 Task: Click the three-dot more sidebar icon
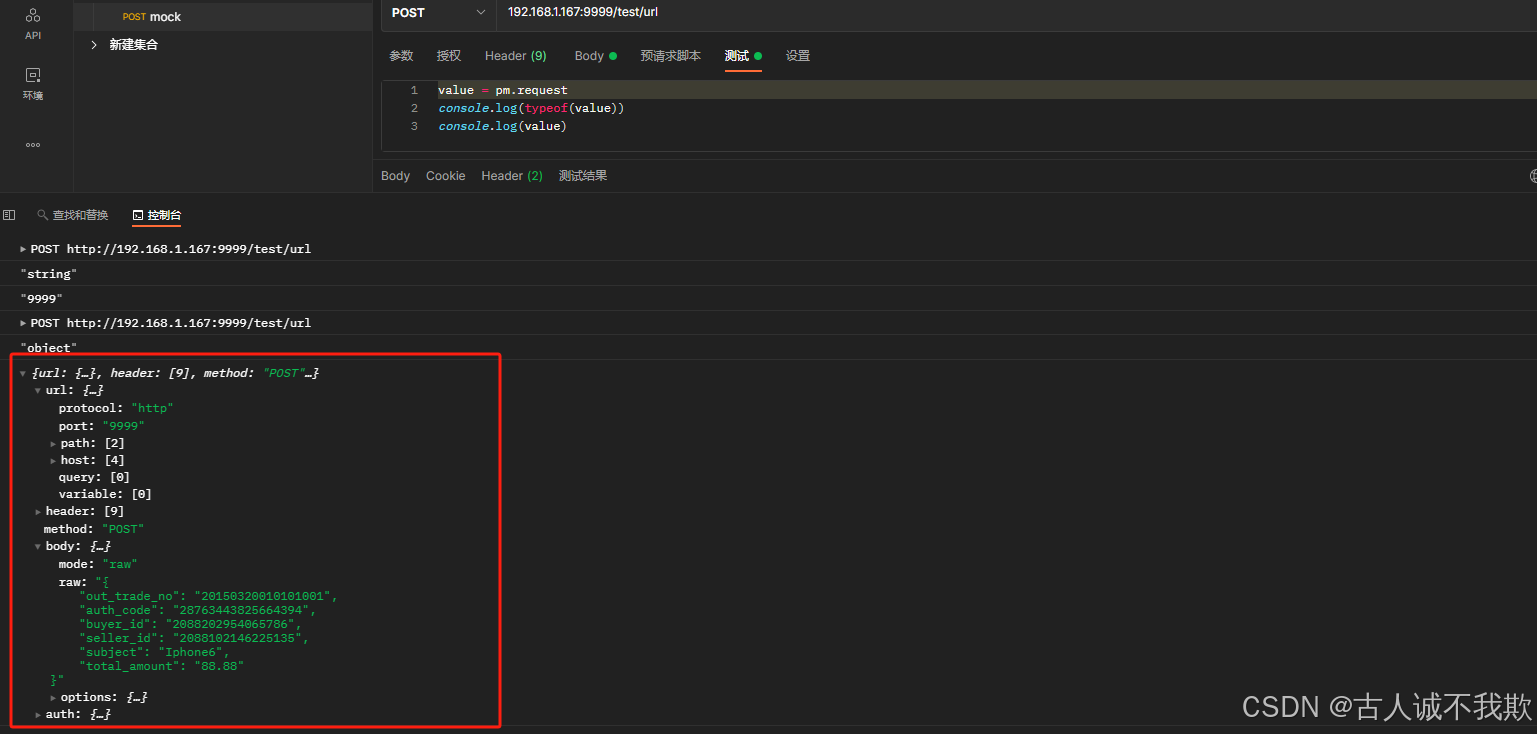pos(33,145)
